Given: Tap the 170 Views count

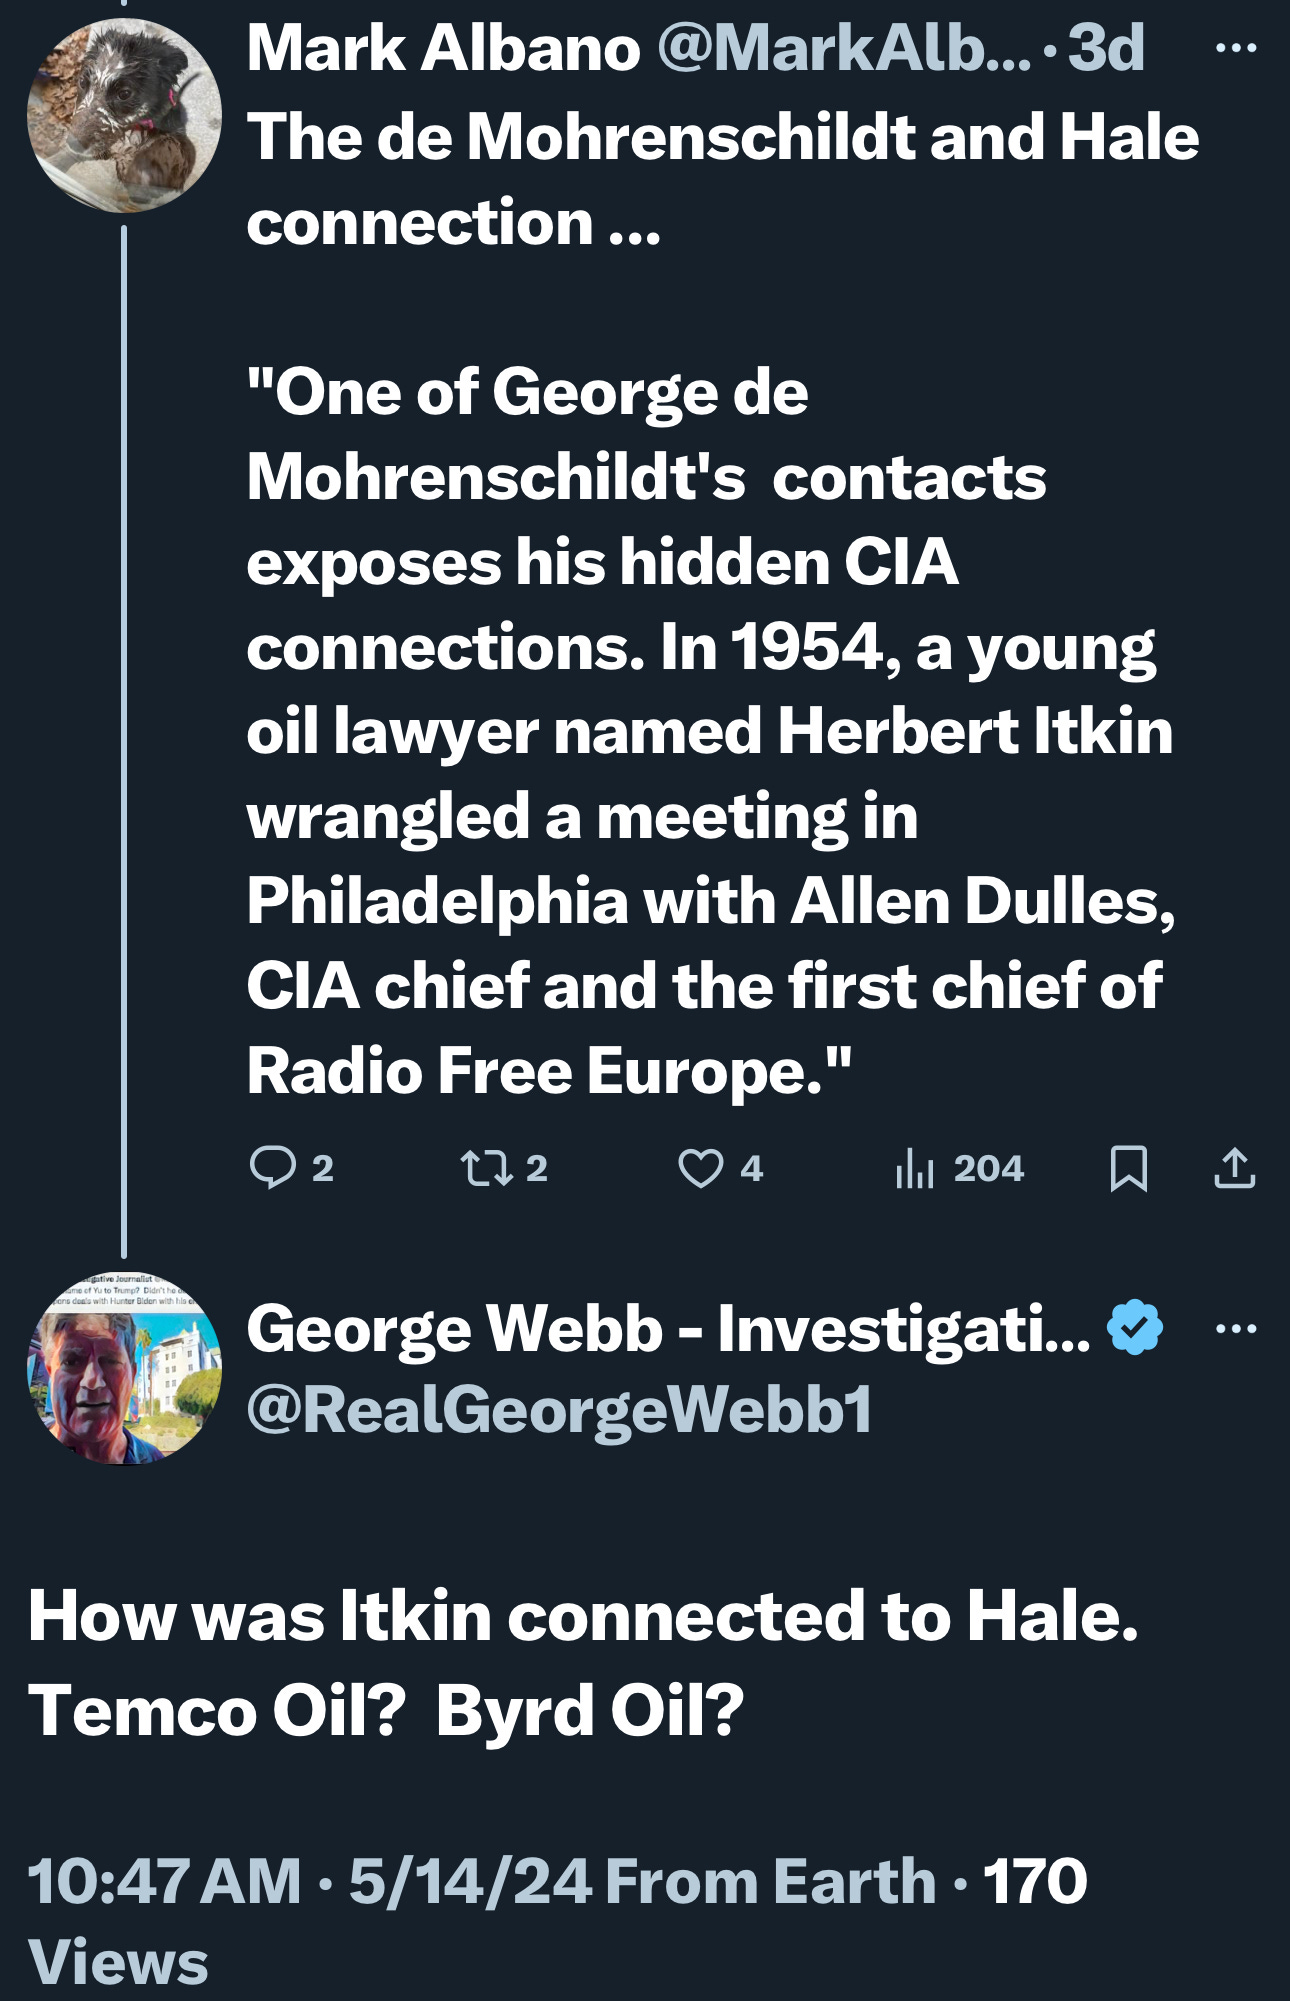Looking at the screenshot, I should [1034, 1881].
